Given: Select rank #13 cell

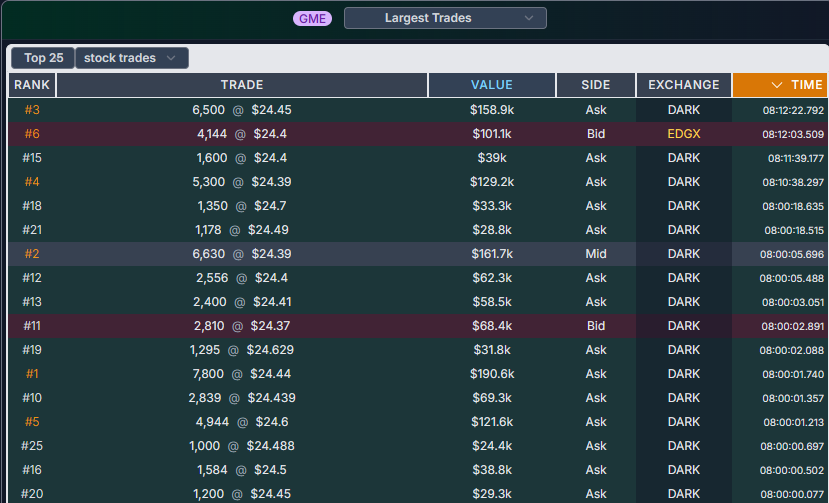Looking at the screenshot, I should [x=32, y=301].
